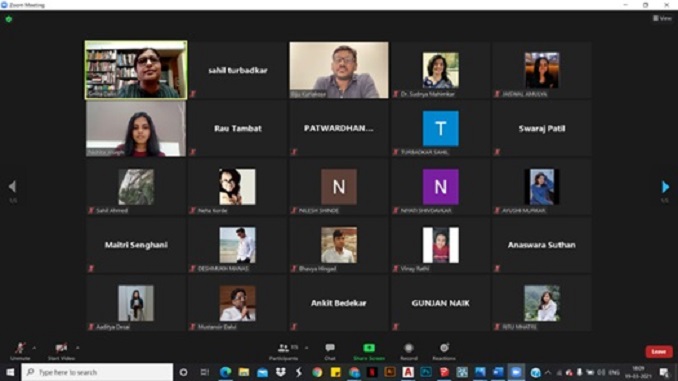Viewport: 678px width, 381px height.
Task: Open Microsoft Word from taskbar
Action: 498,372
